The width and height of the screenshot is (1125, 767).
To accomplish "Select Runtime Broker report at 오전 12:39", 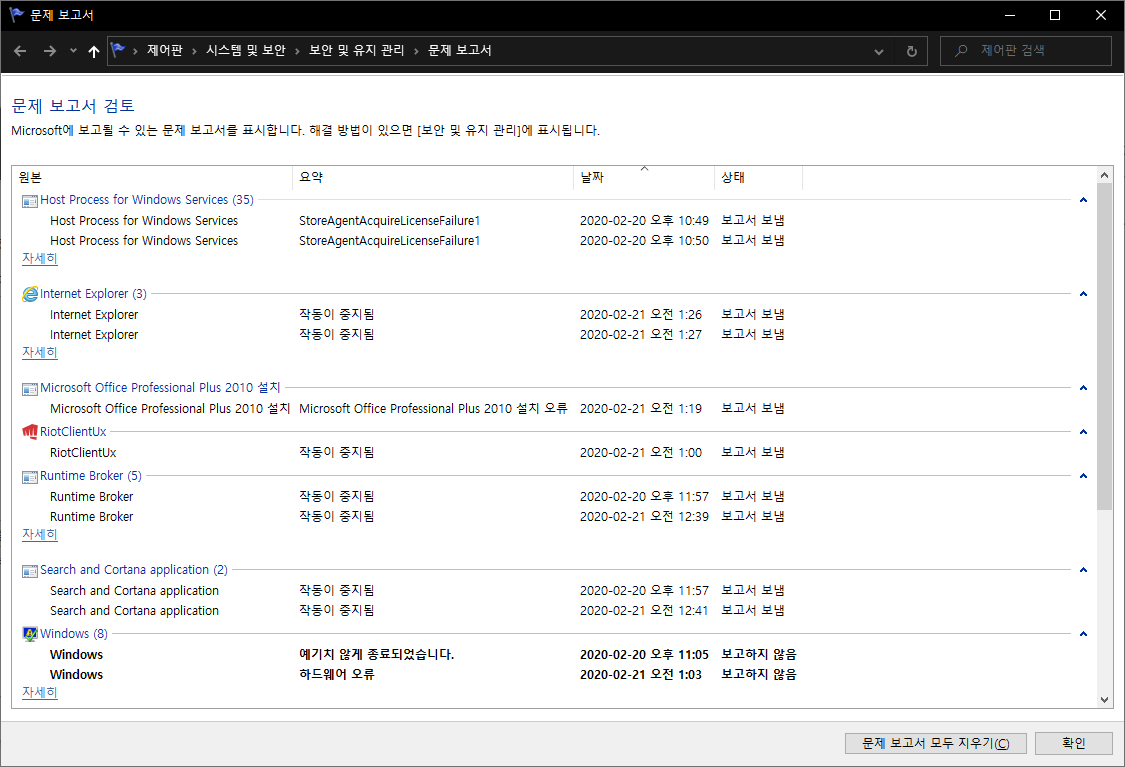I will [417, 517].
